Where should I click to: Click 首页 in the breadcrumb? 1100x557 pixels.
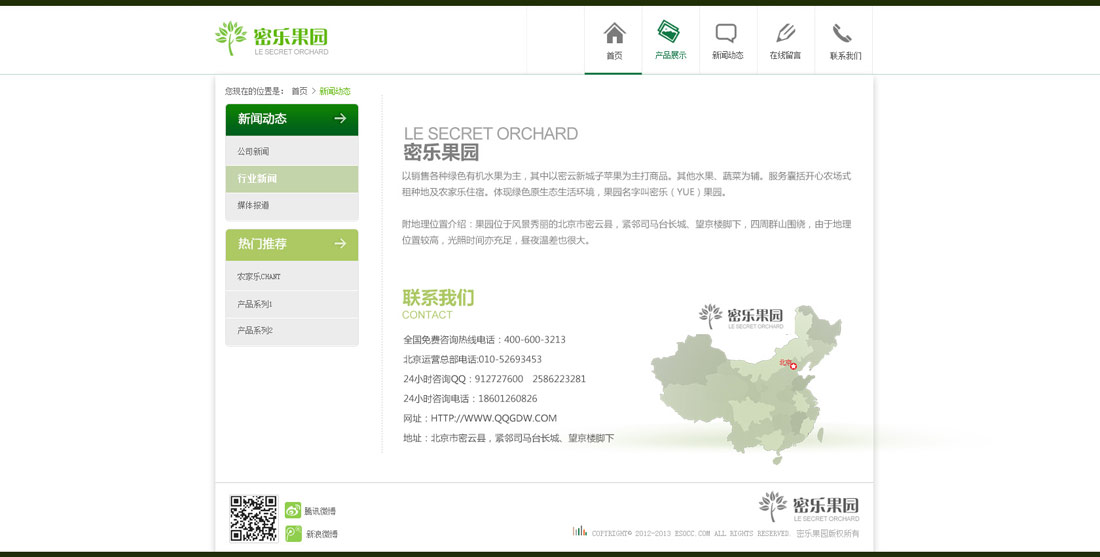tap(300, 91)
